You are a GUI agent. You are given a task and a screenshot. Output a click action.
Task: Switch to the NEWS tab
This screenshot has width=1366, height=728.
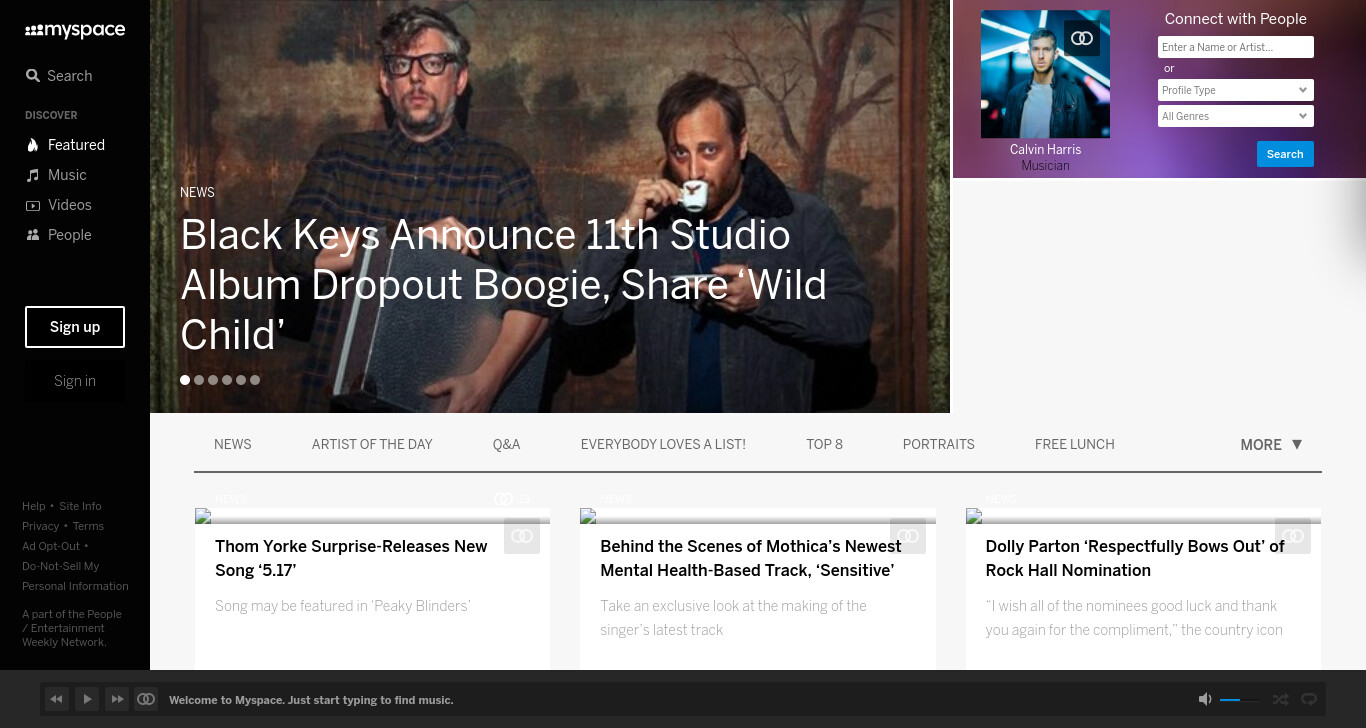tap(233, 444)
